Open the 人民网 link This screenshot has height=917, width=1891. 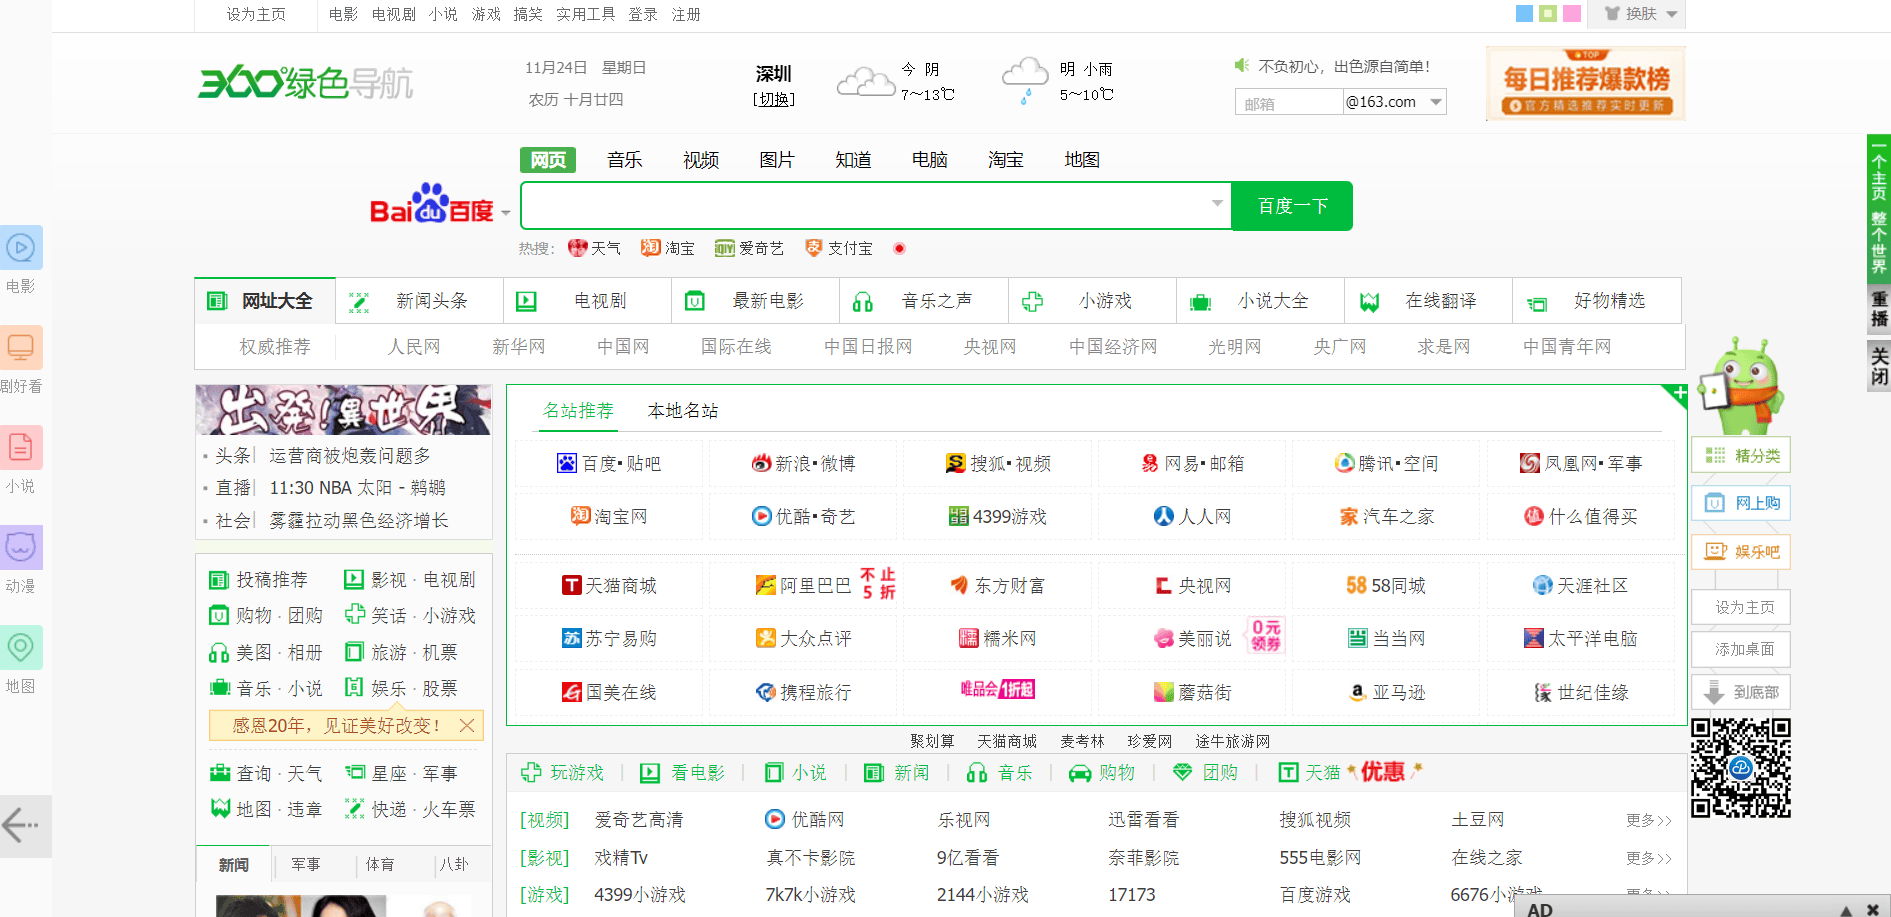414,347
